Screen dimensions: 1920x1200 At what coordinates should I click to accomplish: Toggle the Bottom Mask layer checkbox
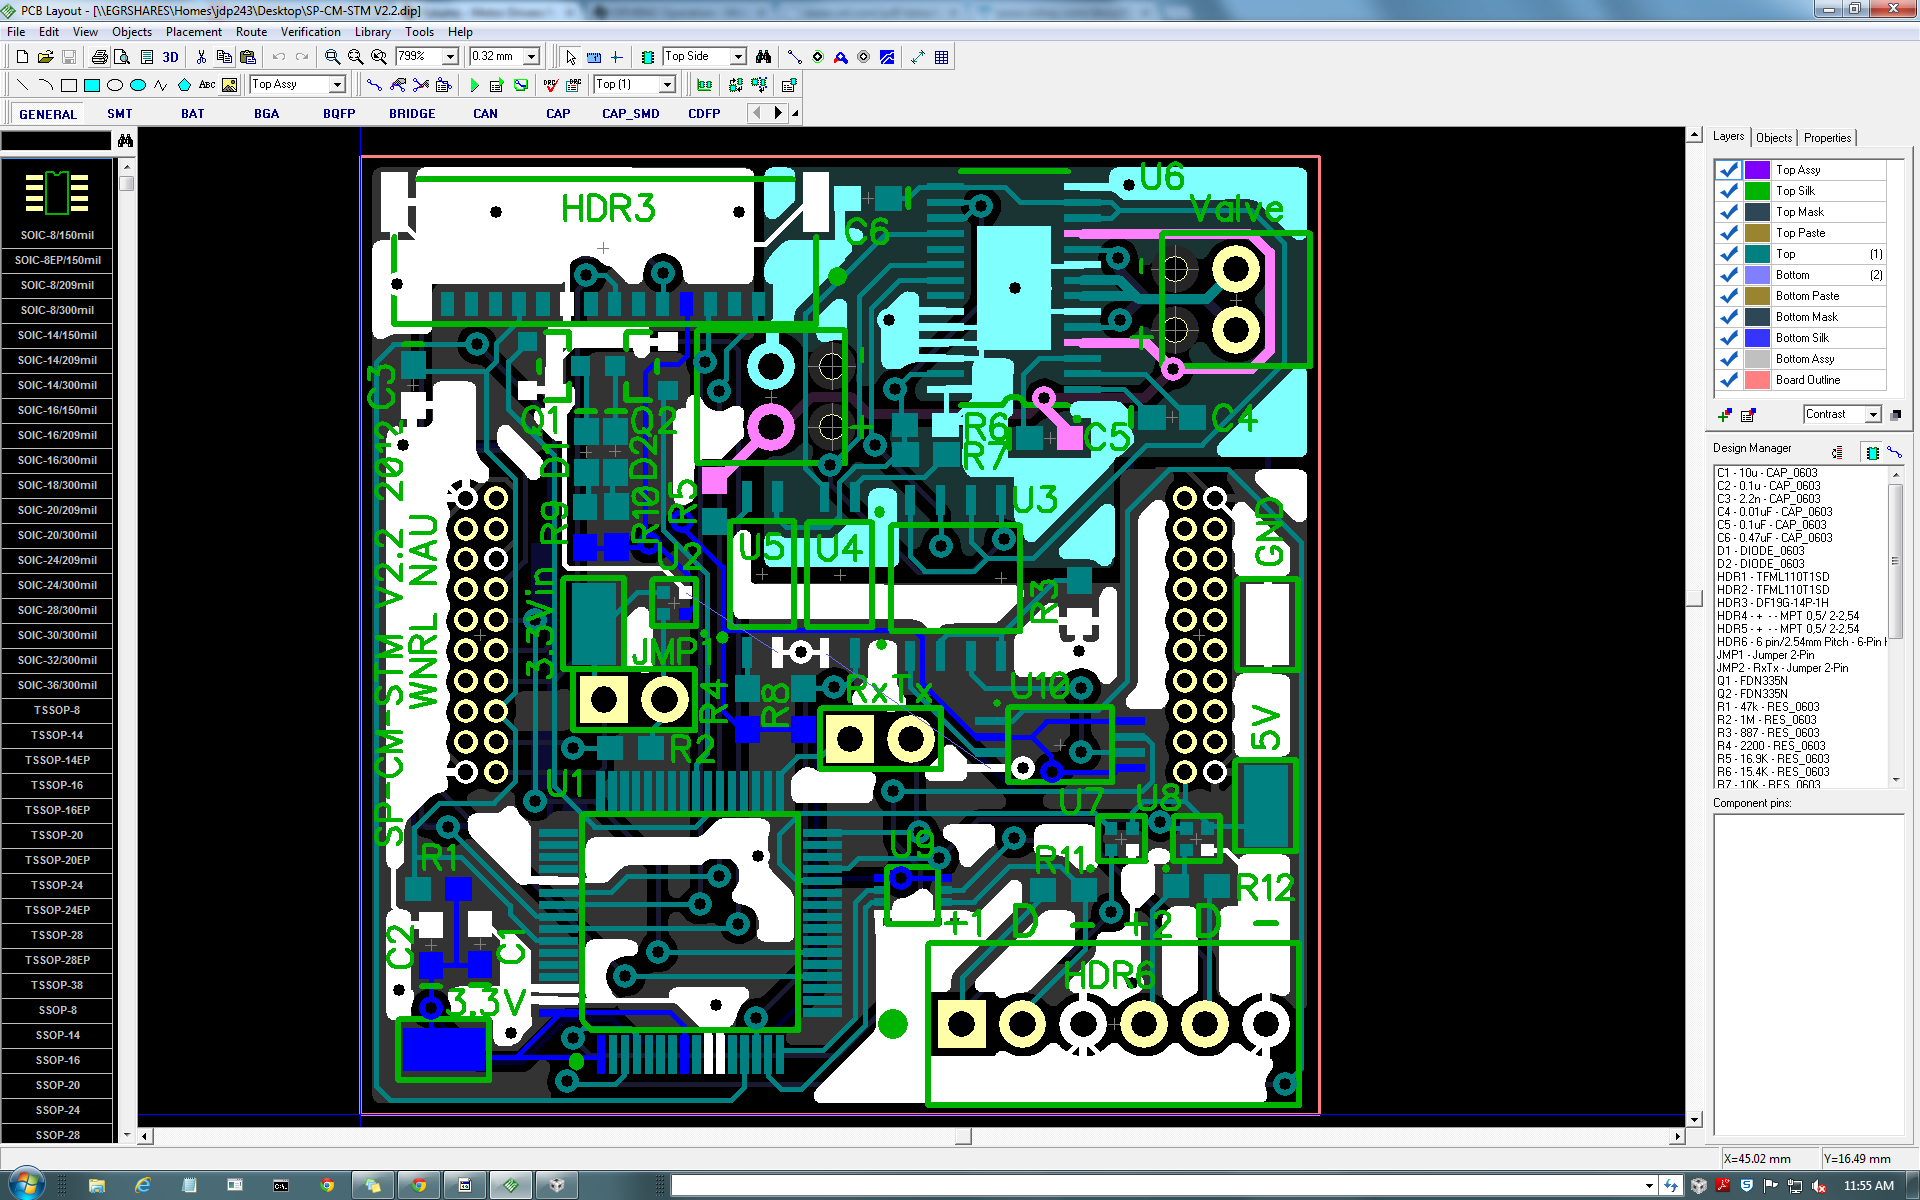1728,317
